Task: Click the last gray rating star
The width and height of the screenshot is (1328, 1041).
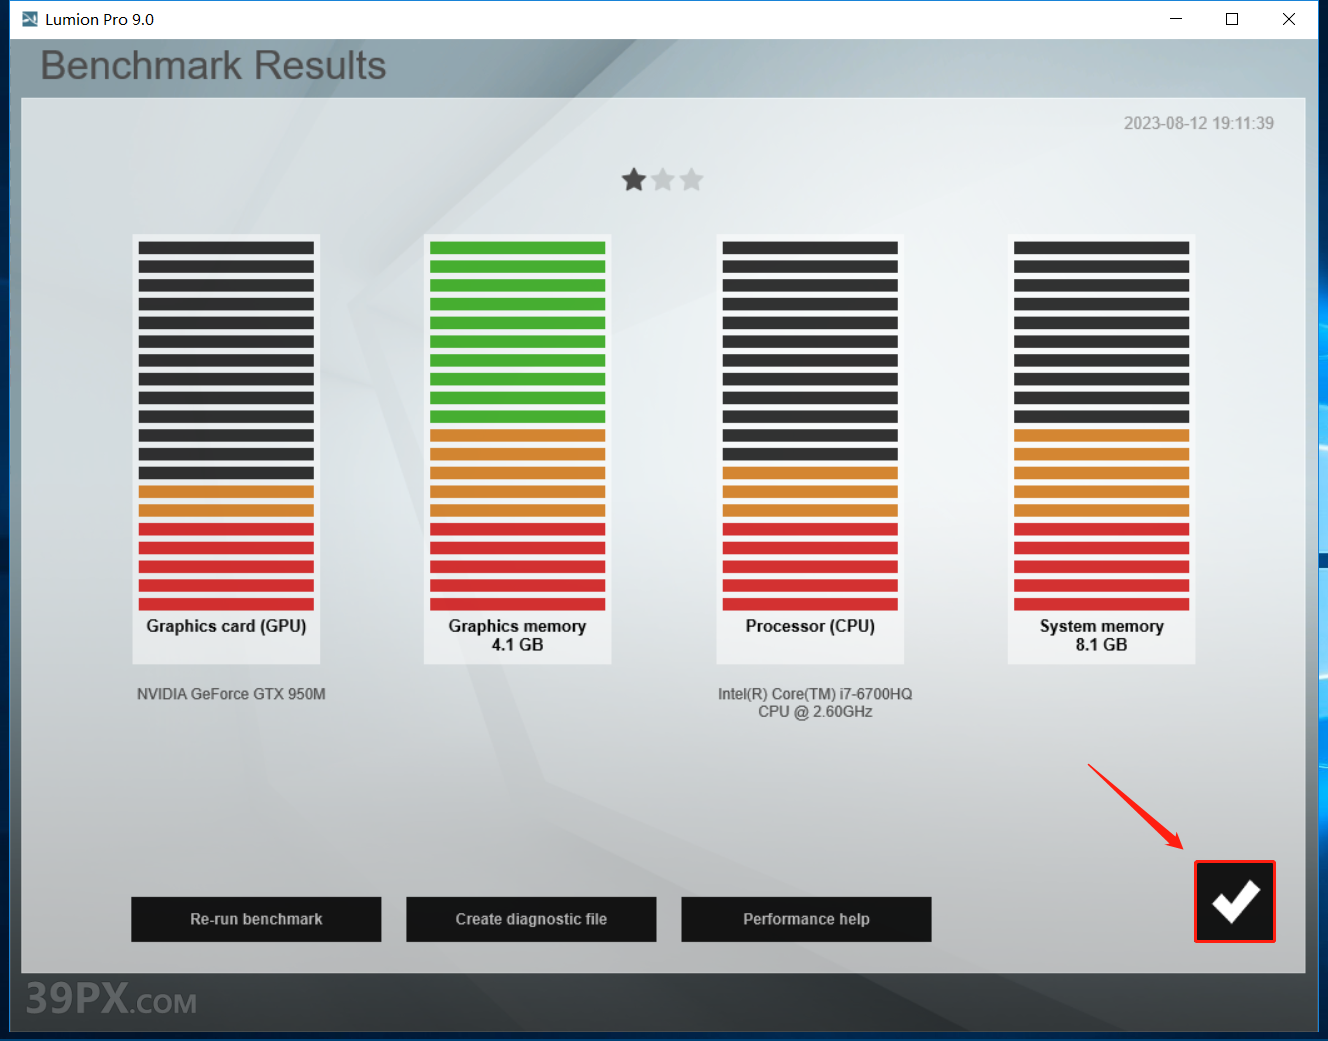Action: (691, 180)
